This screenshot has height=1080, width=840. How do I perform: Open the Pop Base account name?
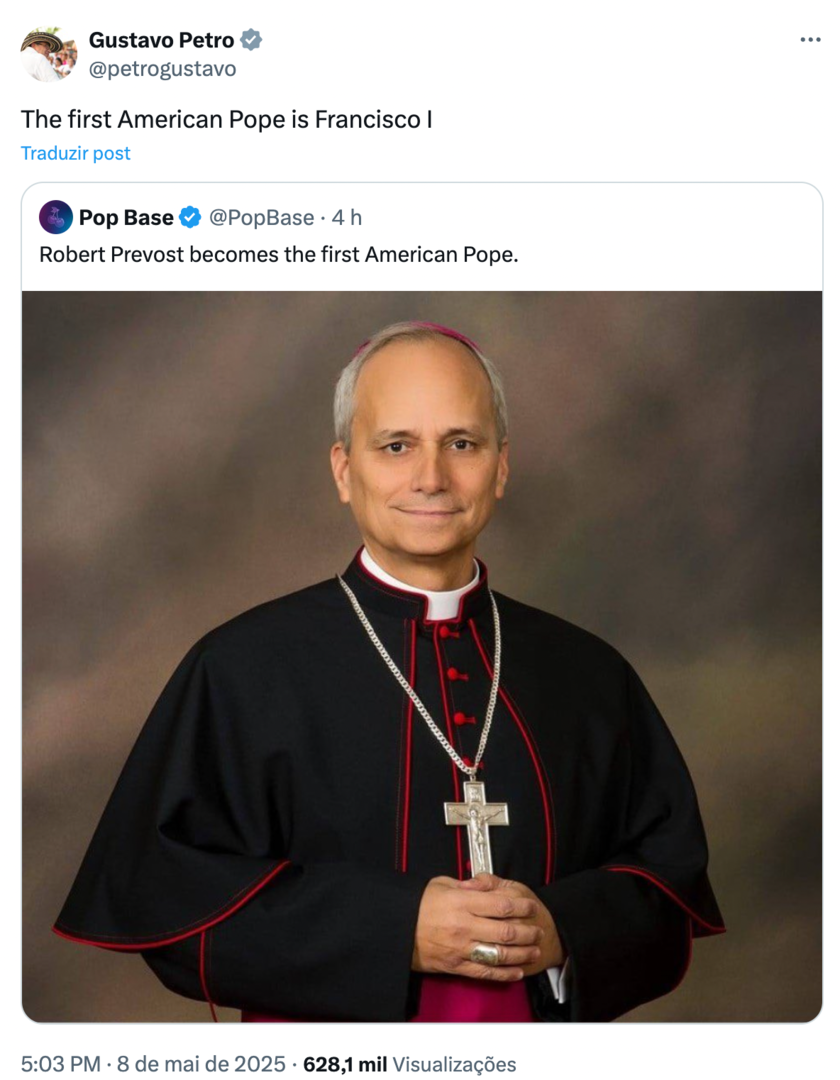(126, 217)
